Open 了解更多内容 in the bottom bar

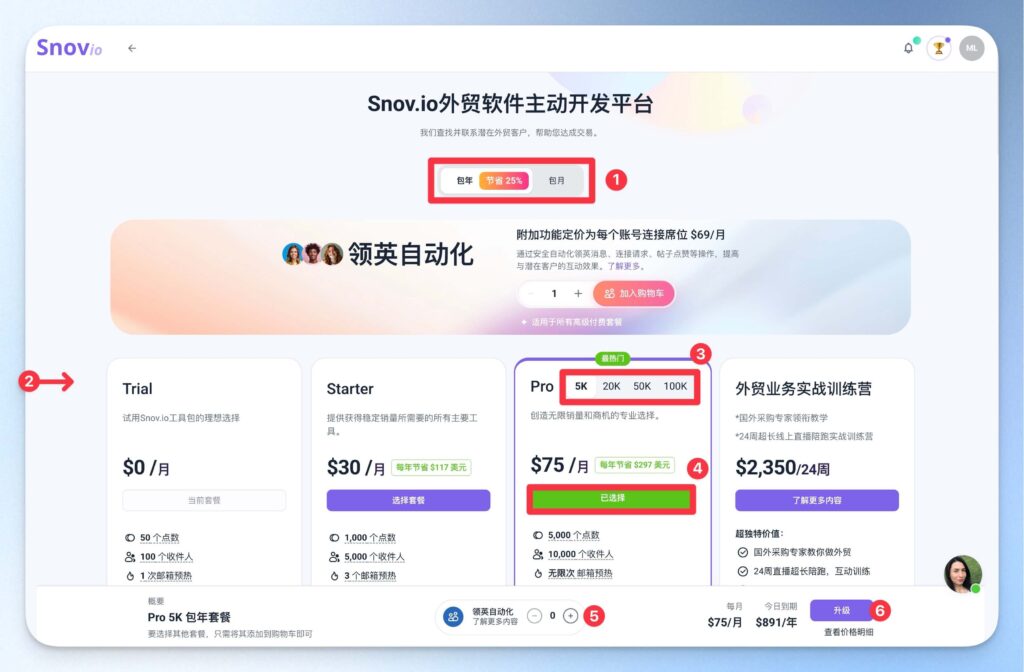[495, 622]
